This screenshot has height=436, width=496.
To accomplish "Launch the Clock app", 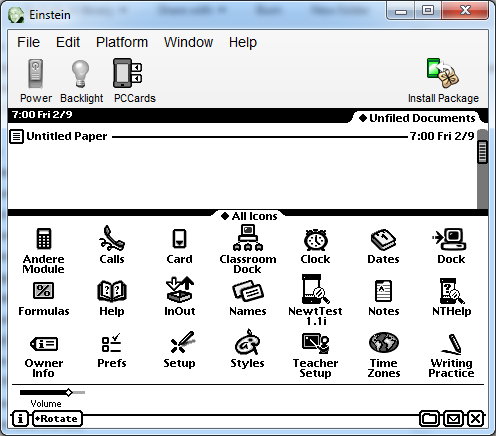I will point(315,247).
